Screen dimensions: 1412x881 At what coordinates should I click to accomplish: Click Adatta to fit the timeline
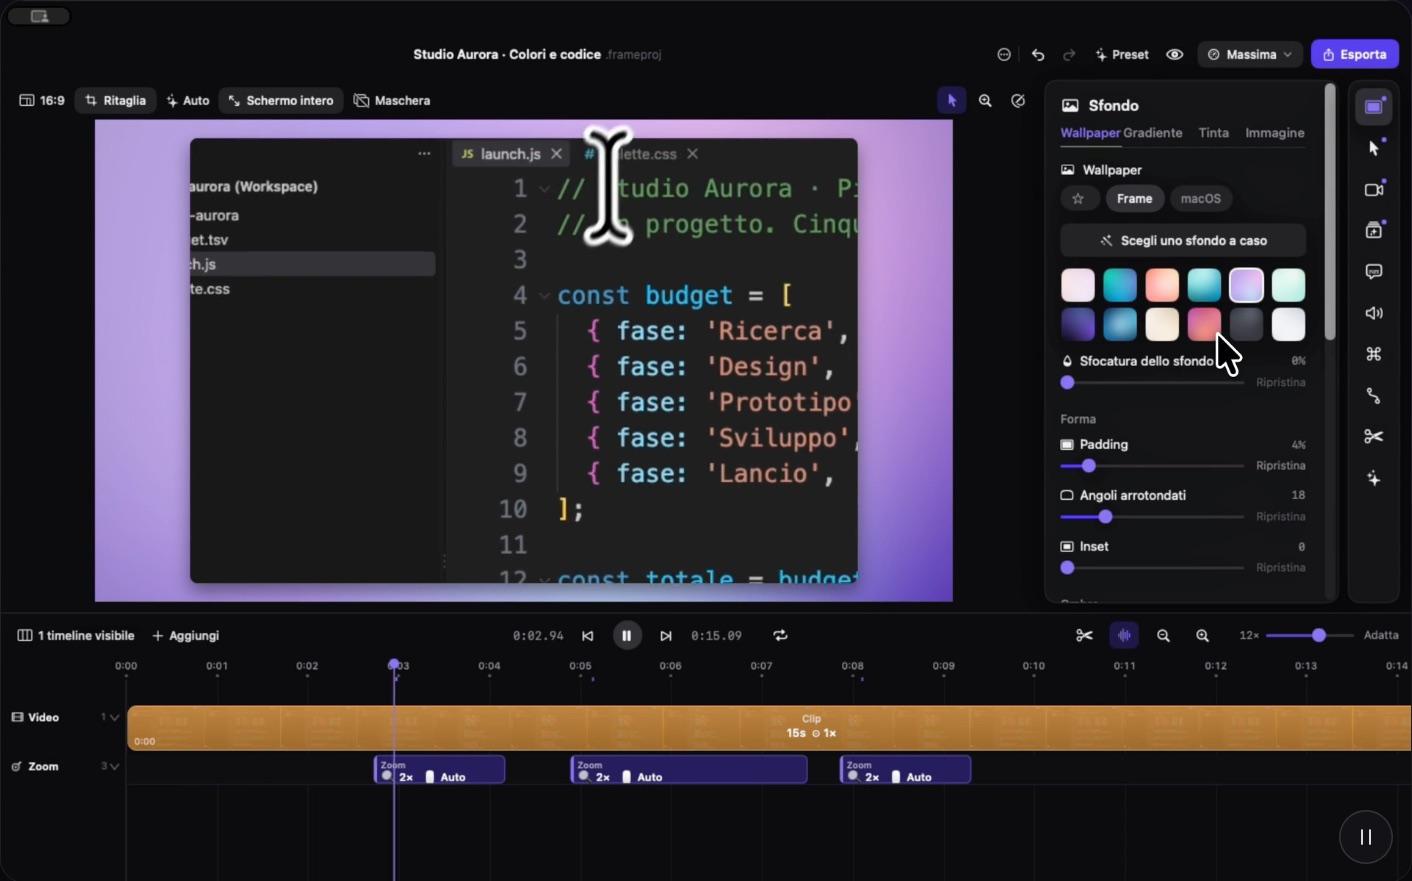coord(1381,636)
